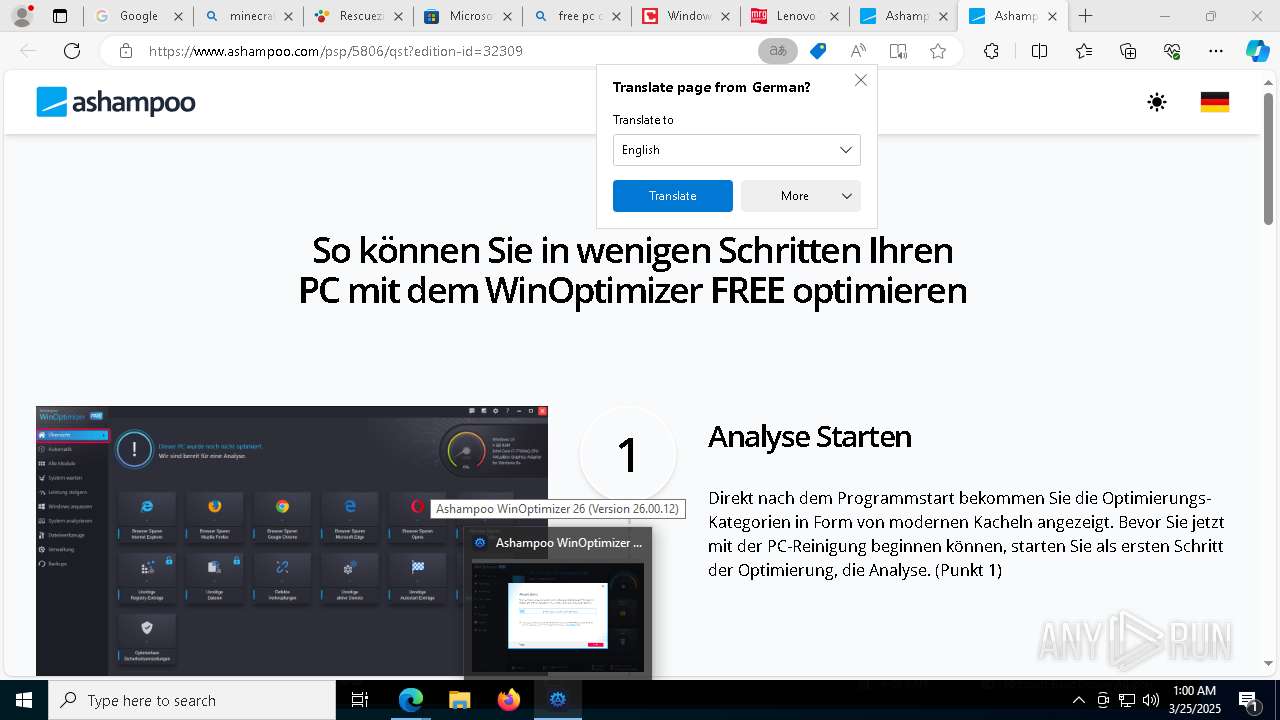
Task: Click the 'Analyse Starten' heading
Action: [810, 437]
